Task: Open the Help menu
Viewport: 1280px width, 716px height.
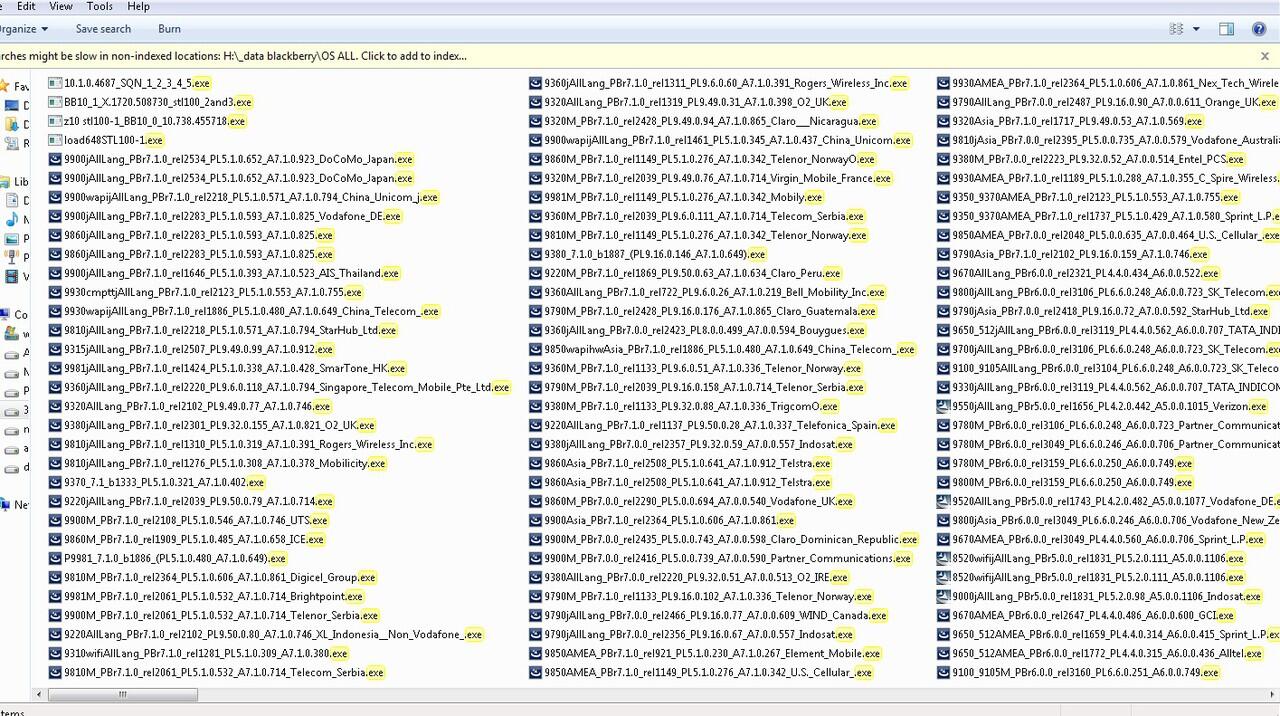Action: [x=138, y=6]
